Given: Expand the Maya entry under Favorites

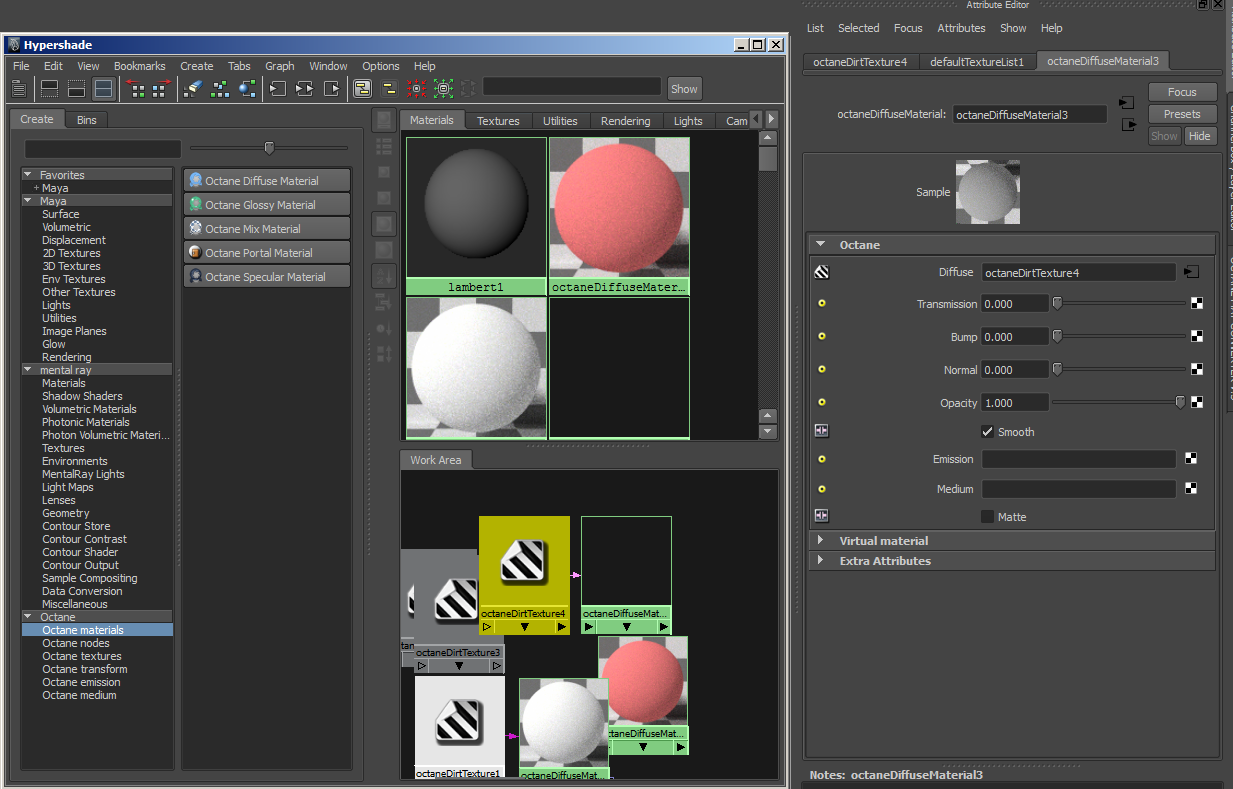Looking at the screenshot, I should 37,188.
